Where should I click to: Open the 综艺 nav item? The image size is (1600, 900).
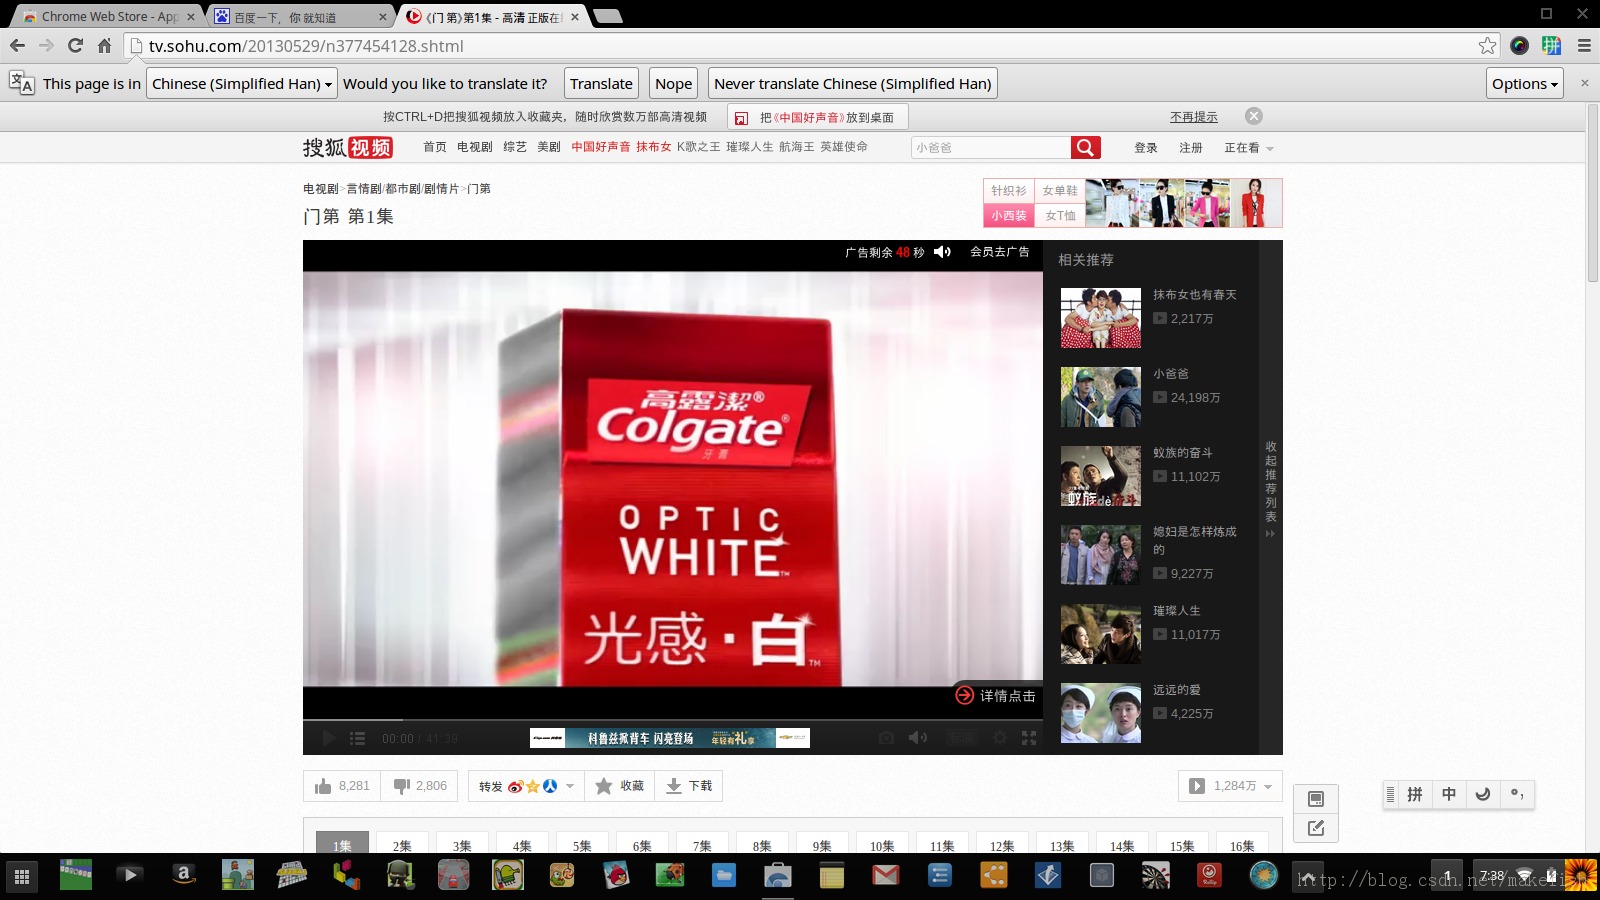[x=514, y=147]
